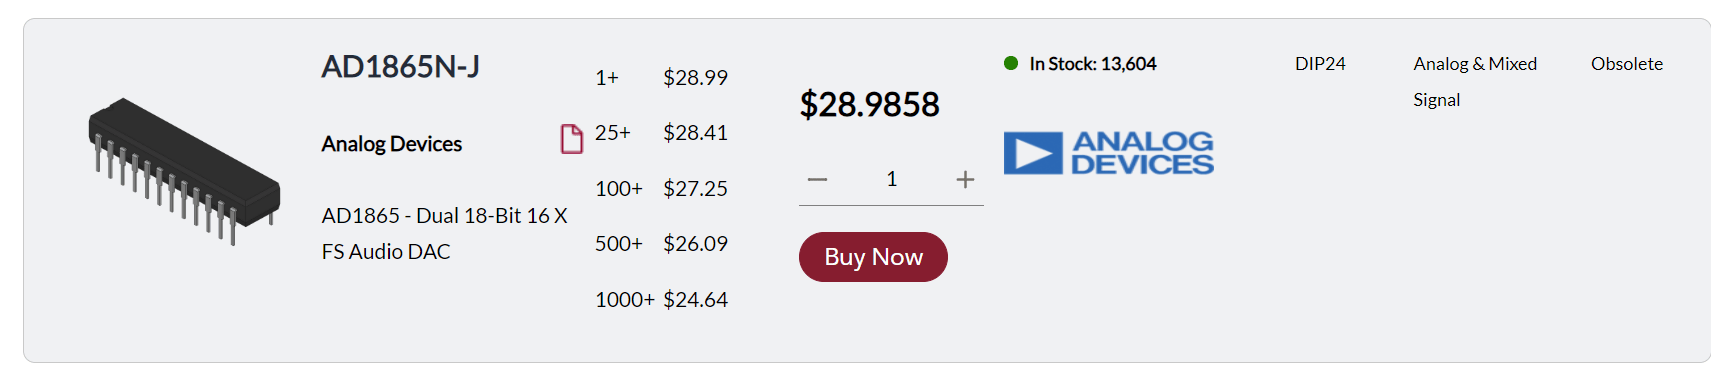Open the datasheet PDF document icon
Image resolution: width=1717 pixels, height=376 pixels.
(x=572, y=139)
